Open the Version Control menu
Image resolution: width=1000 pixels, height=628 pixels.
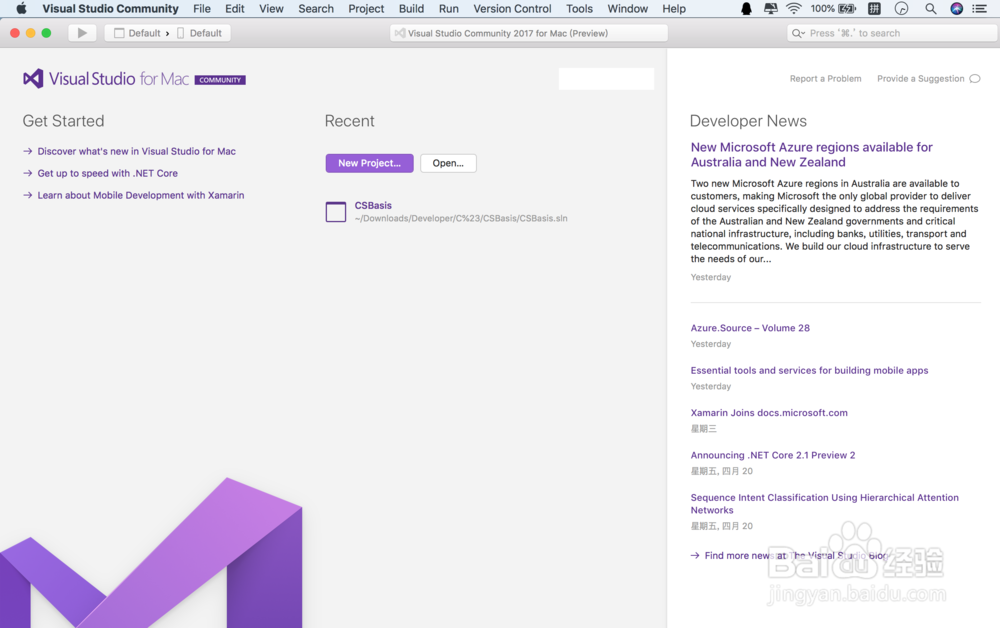(512, 9)
